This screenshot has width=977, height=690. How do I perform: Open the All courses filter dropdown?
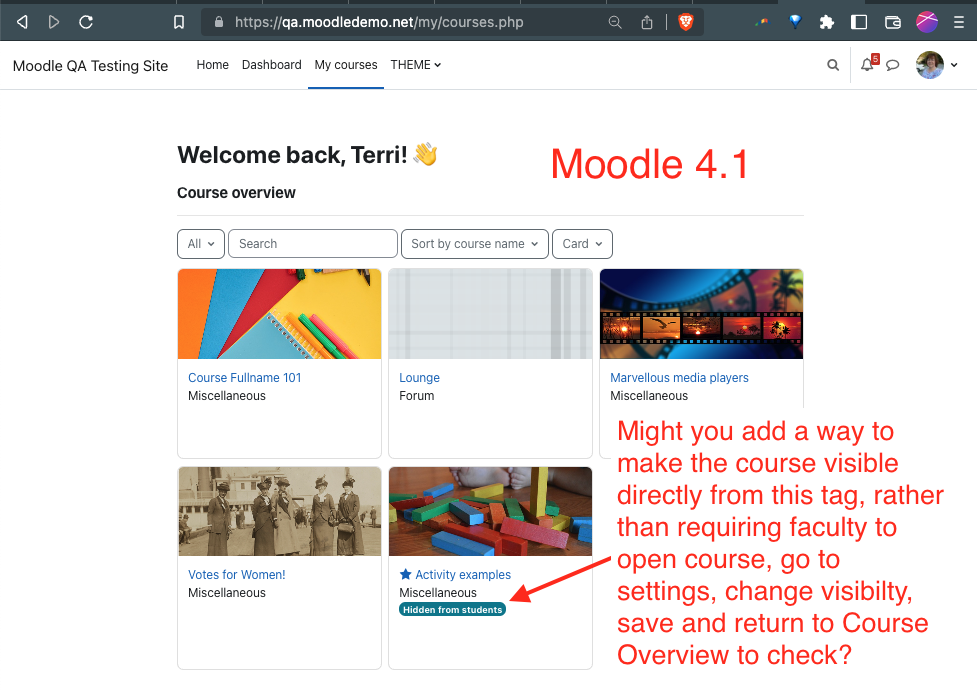point(201,244)
